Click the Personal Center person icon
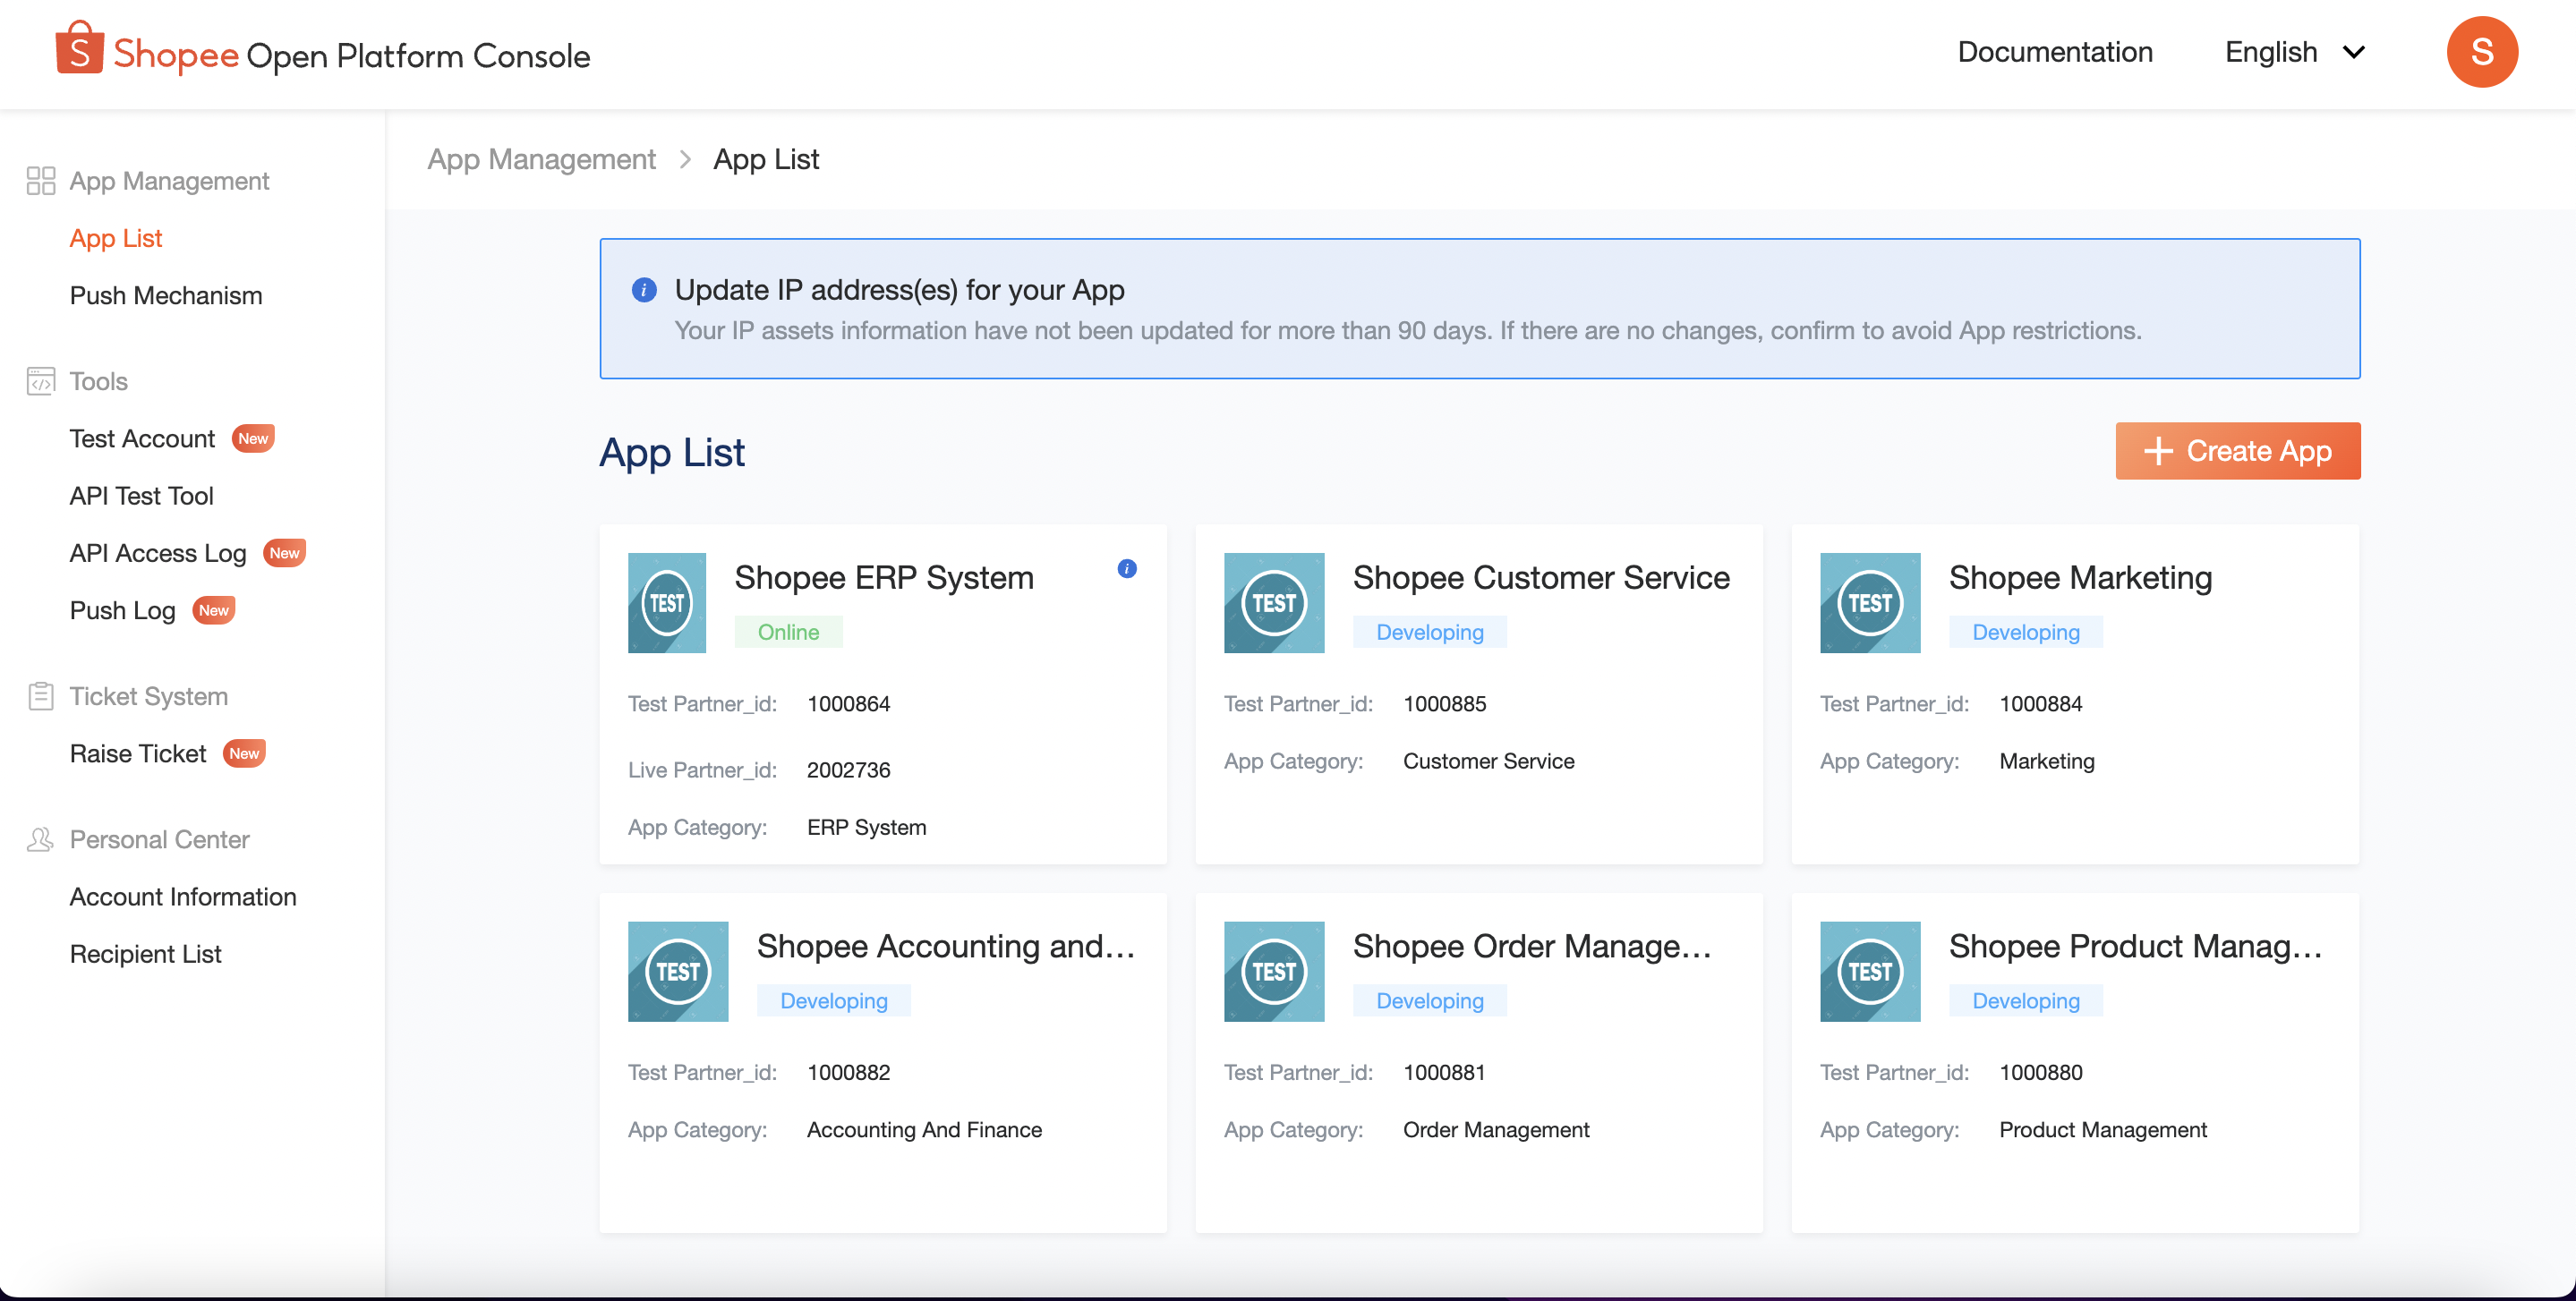 41,839
